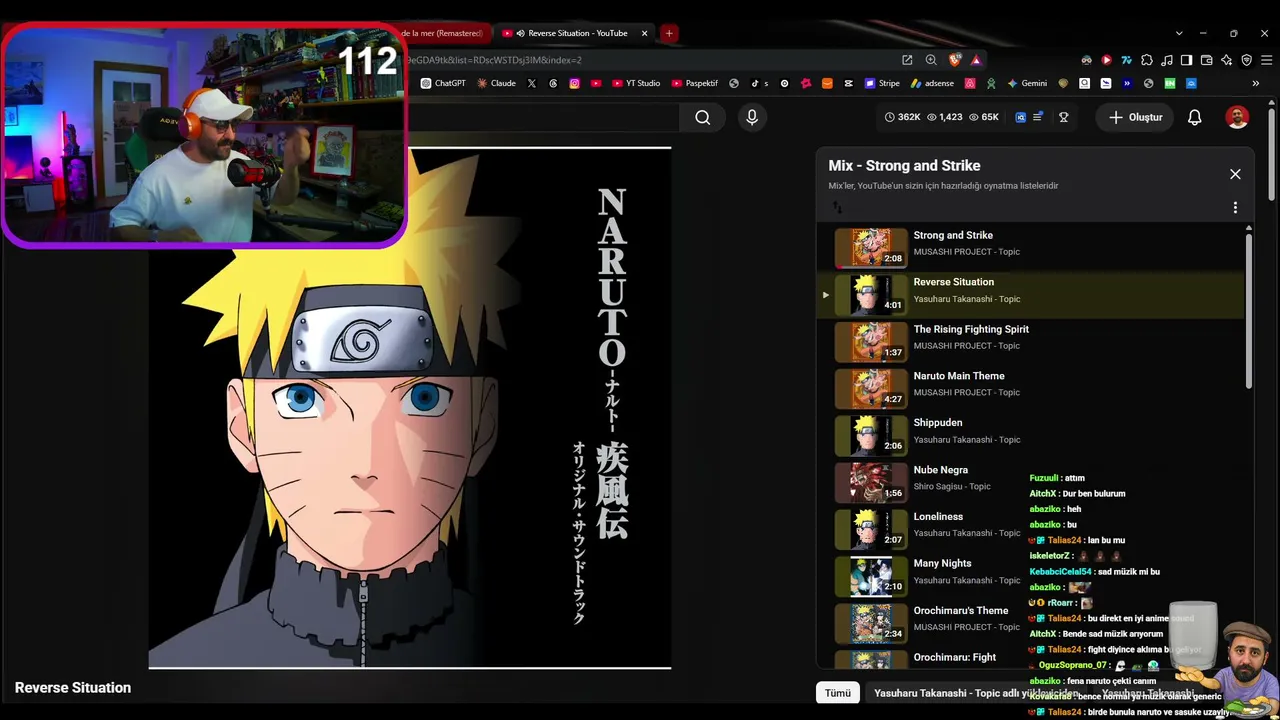Click the zoom magnifier icon in address bar
The height and width of the screenshot is (720, 1280).
(931, 60)
